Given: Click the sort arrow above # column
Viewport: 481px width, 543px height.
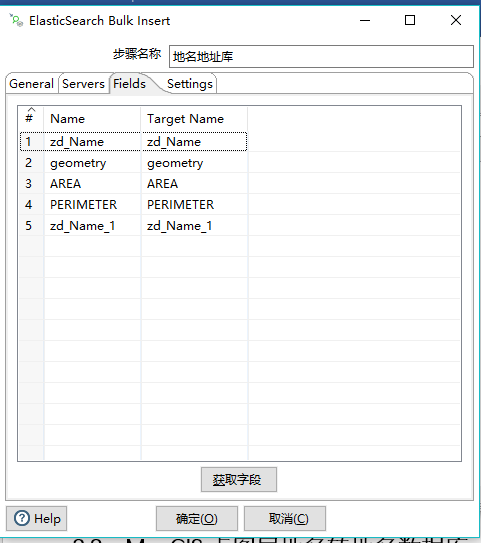Looking at the screenshot, I should click(31, 109).
